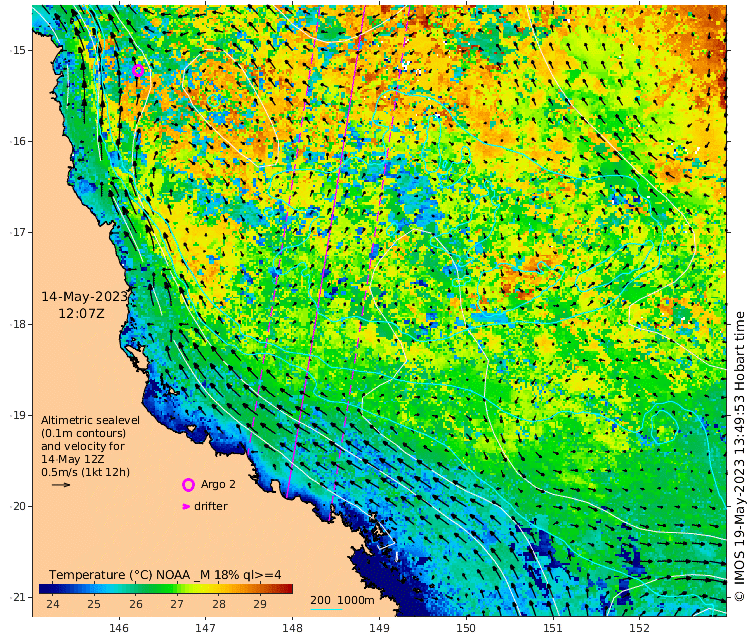Click the '12:07Z' time label

81,314
